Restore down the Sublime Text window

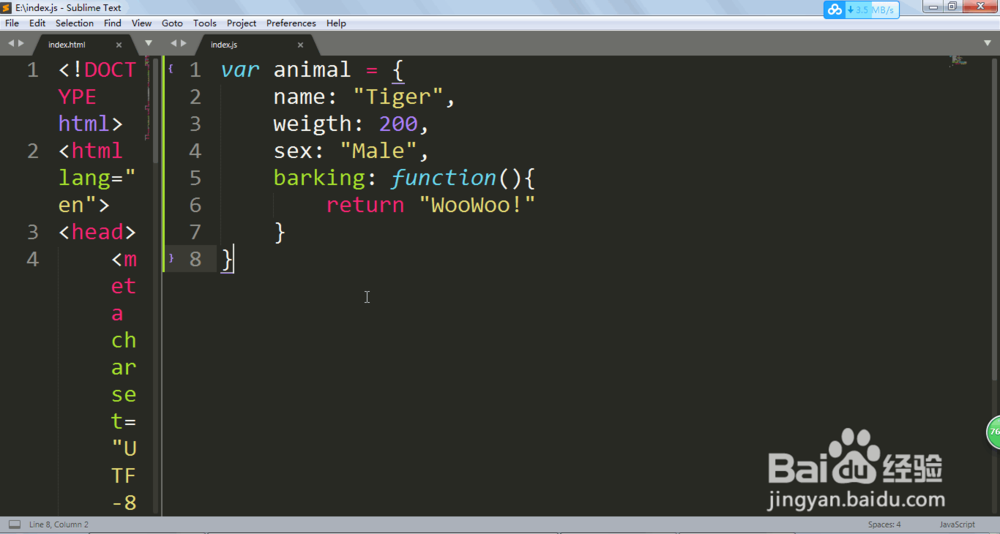(x=952, y=6)
